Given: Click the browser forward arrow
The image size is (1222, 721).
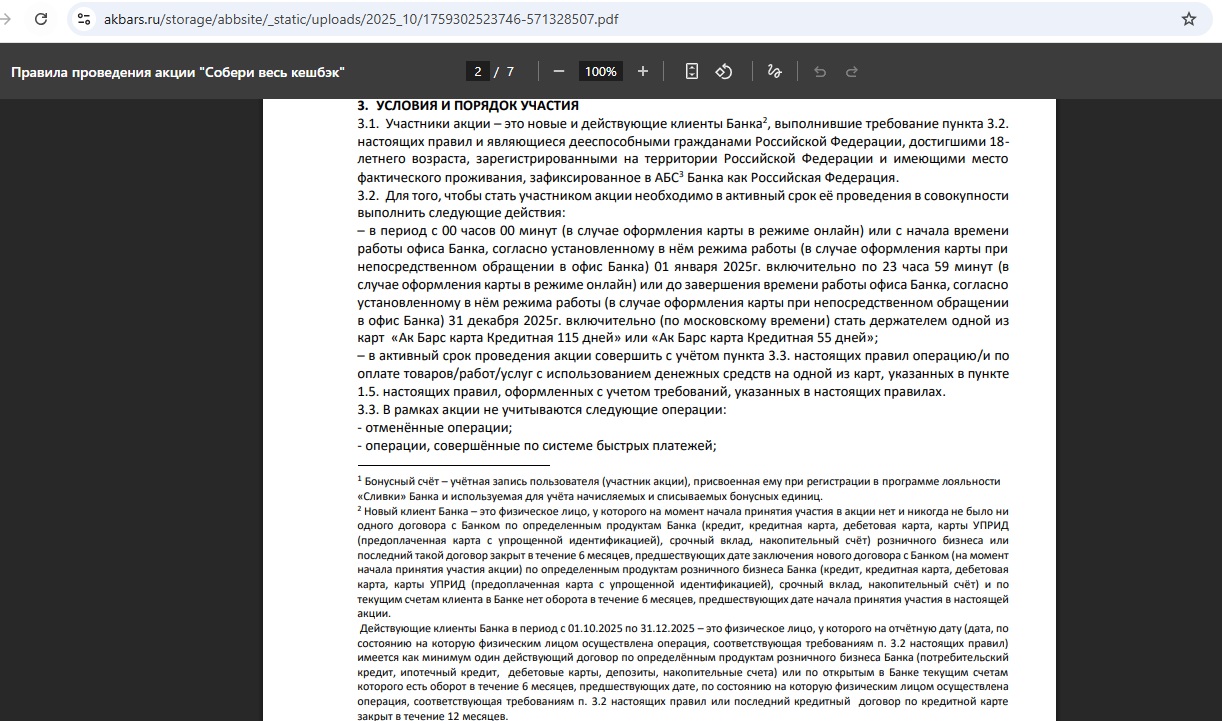Looking at the screenshot, I should click(x=5, y=19).
